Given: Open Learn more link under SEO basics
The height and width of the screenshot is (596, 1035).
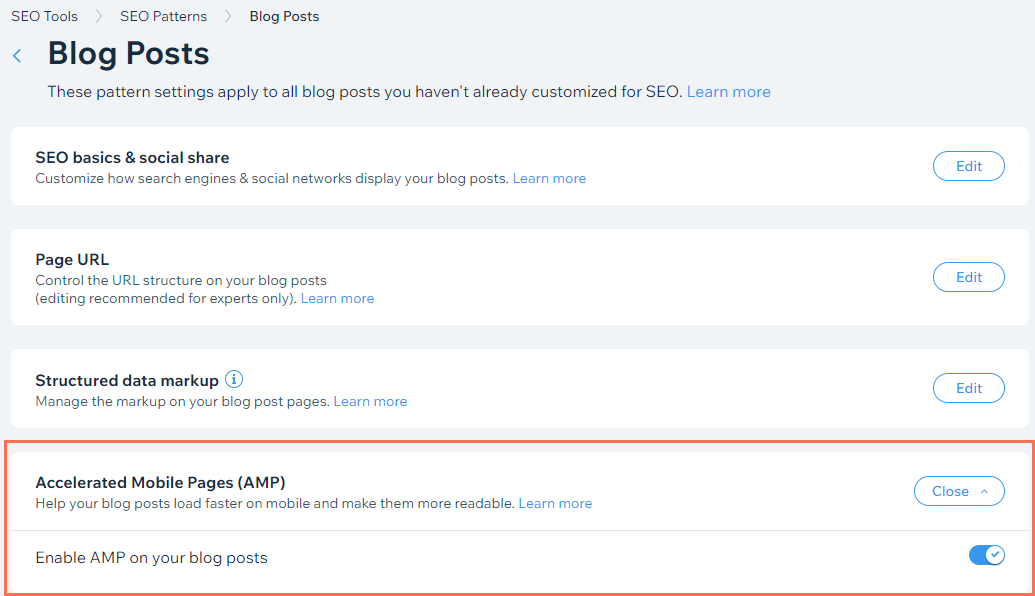Looking at the screenshot, I should (549, 178).
